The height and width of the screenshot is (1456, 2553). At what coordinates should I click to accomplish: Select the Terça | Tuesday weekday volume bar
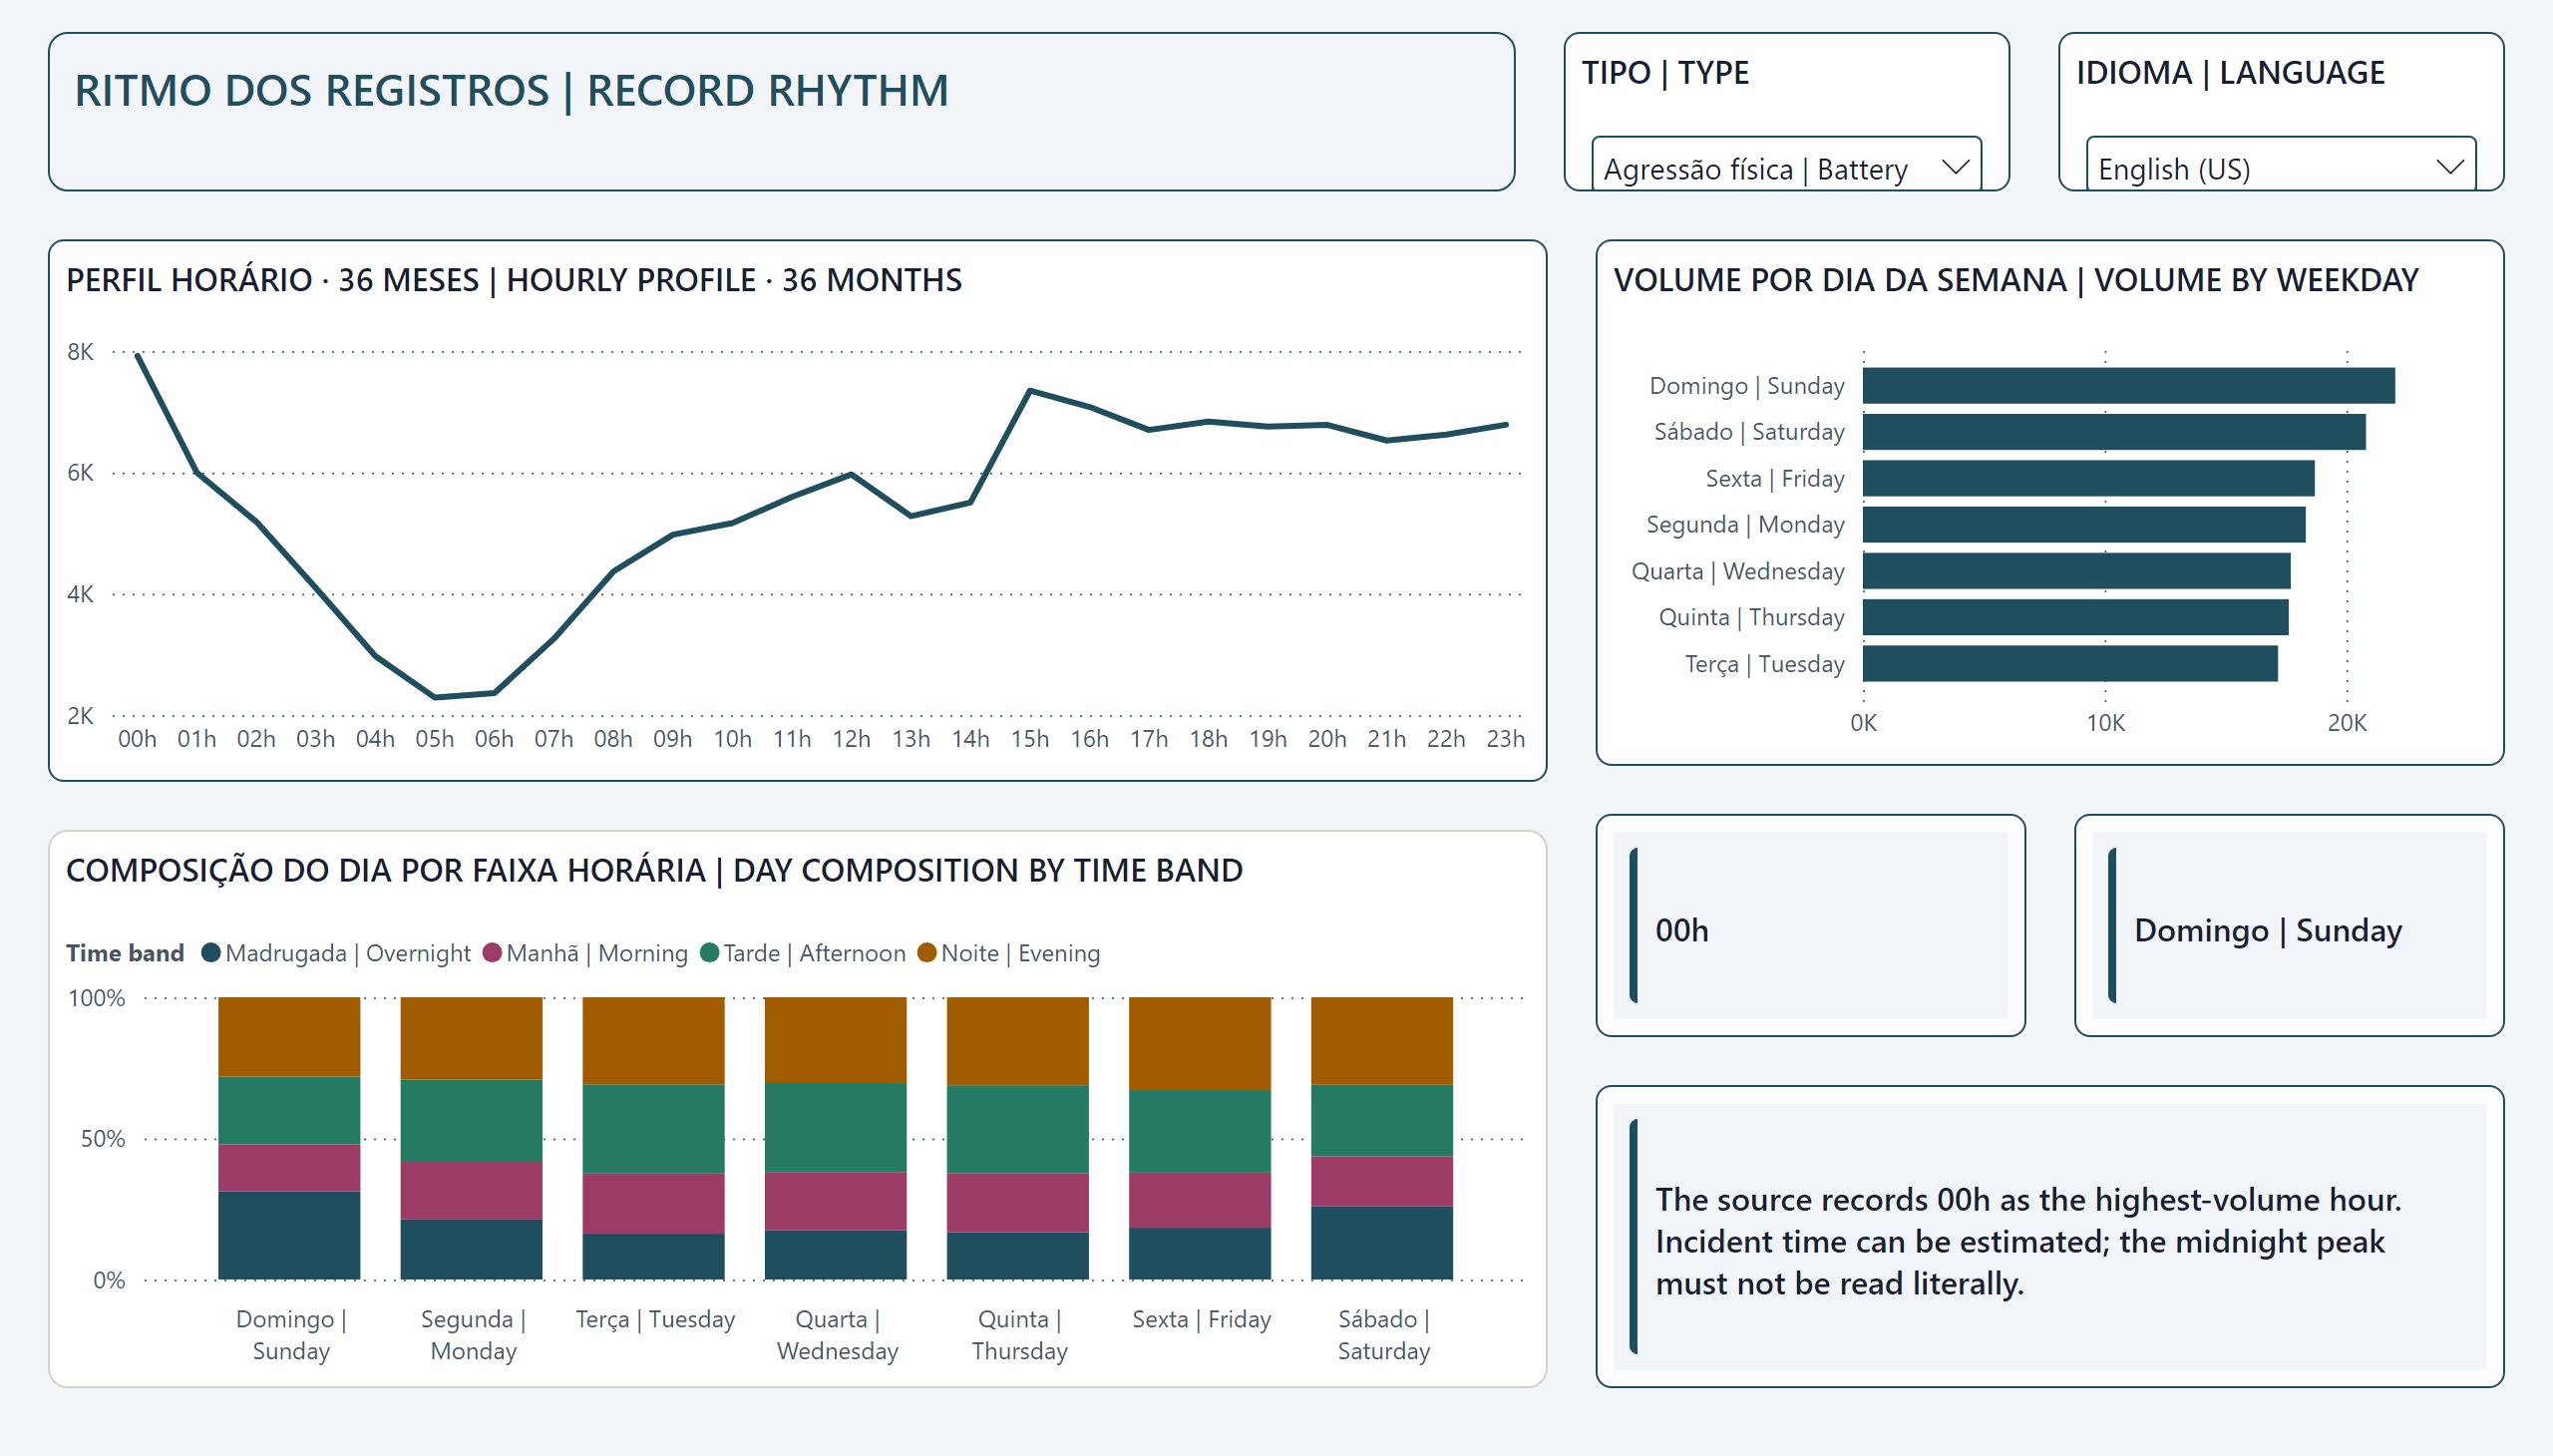point(2070,664)
